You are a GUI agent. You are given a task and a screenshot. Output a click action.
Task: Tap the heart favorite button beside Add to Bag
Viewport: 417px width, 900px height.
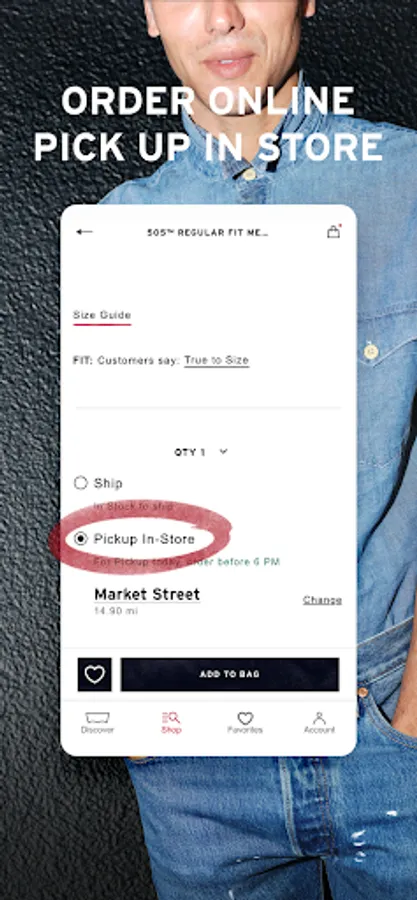click(x=95, y=674)
